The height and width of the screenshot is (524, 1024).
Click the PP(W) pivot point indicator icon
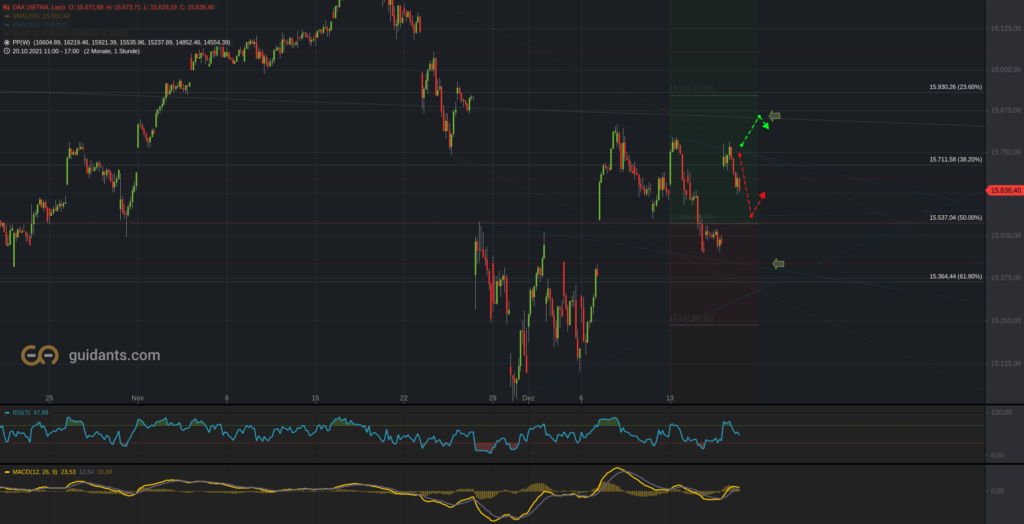click(7, 42)
